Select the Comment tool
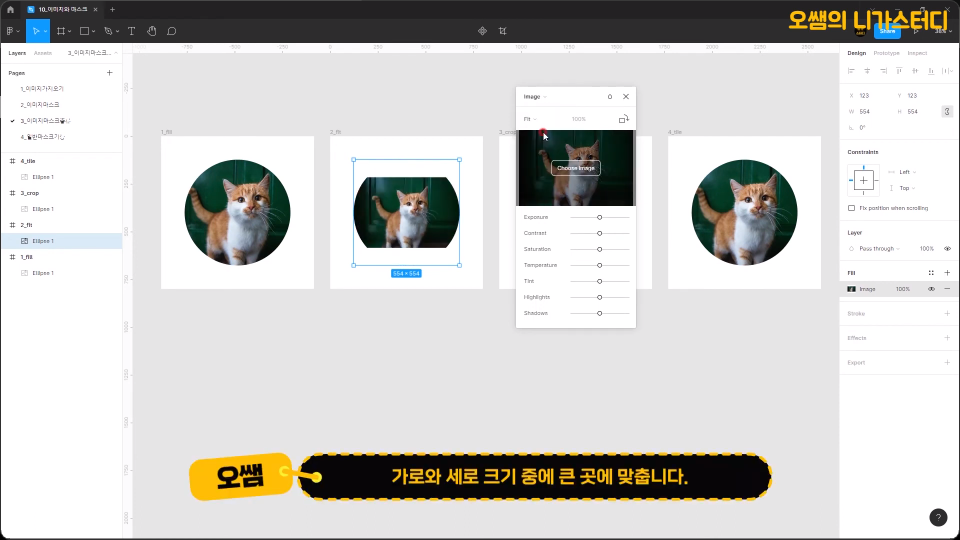The image size is (960, 540). pos(171,31)
